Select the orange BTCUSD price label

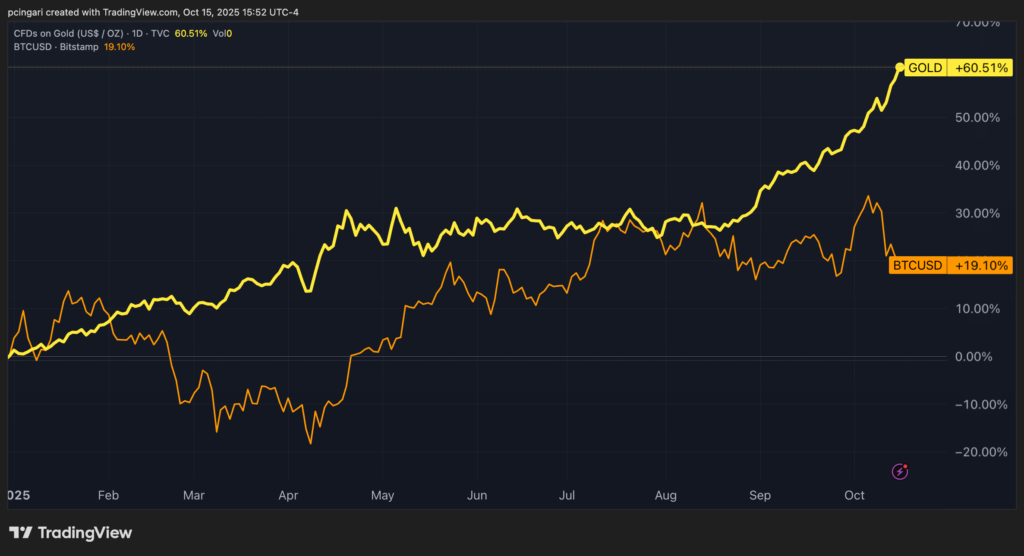(917, 265)
